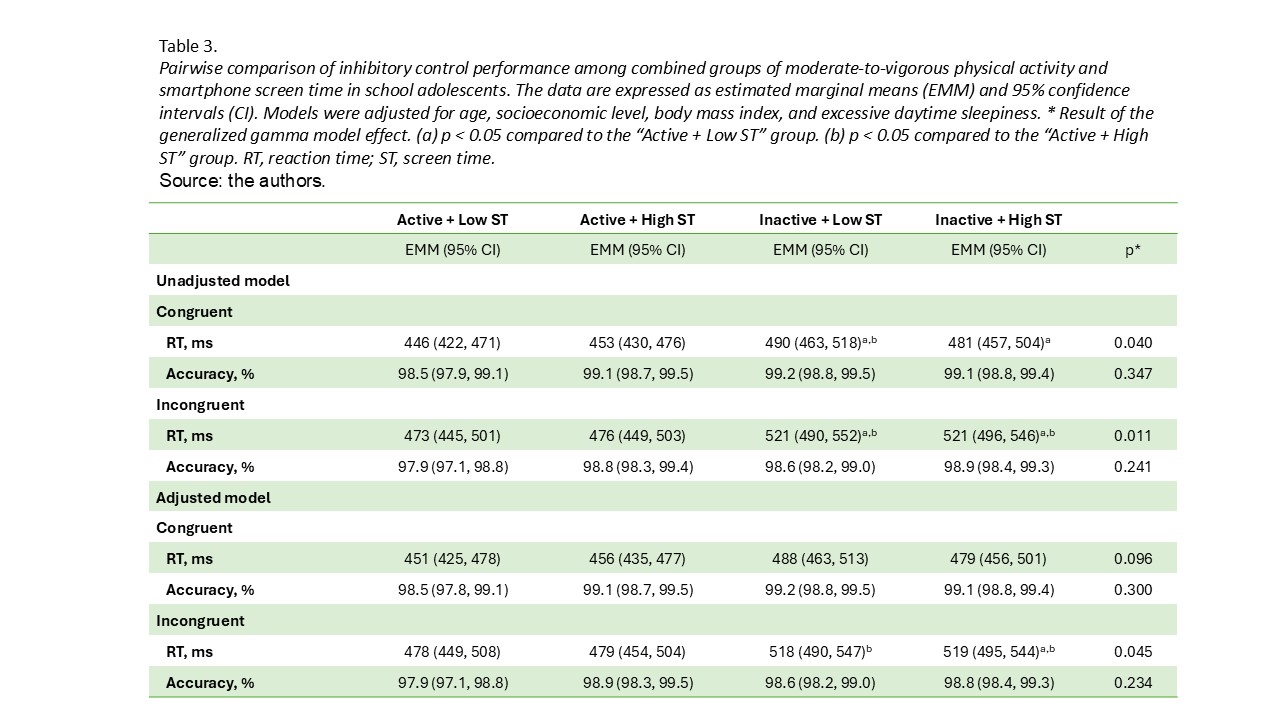Image resolution: width=1280 pixels, height=720 pixels.
Task: Click the "p*" column header
Action: [1133, 250]
